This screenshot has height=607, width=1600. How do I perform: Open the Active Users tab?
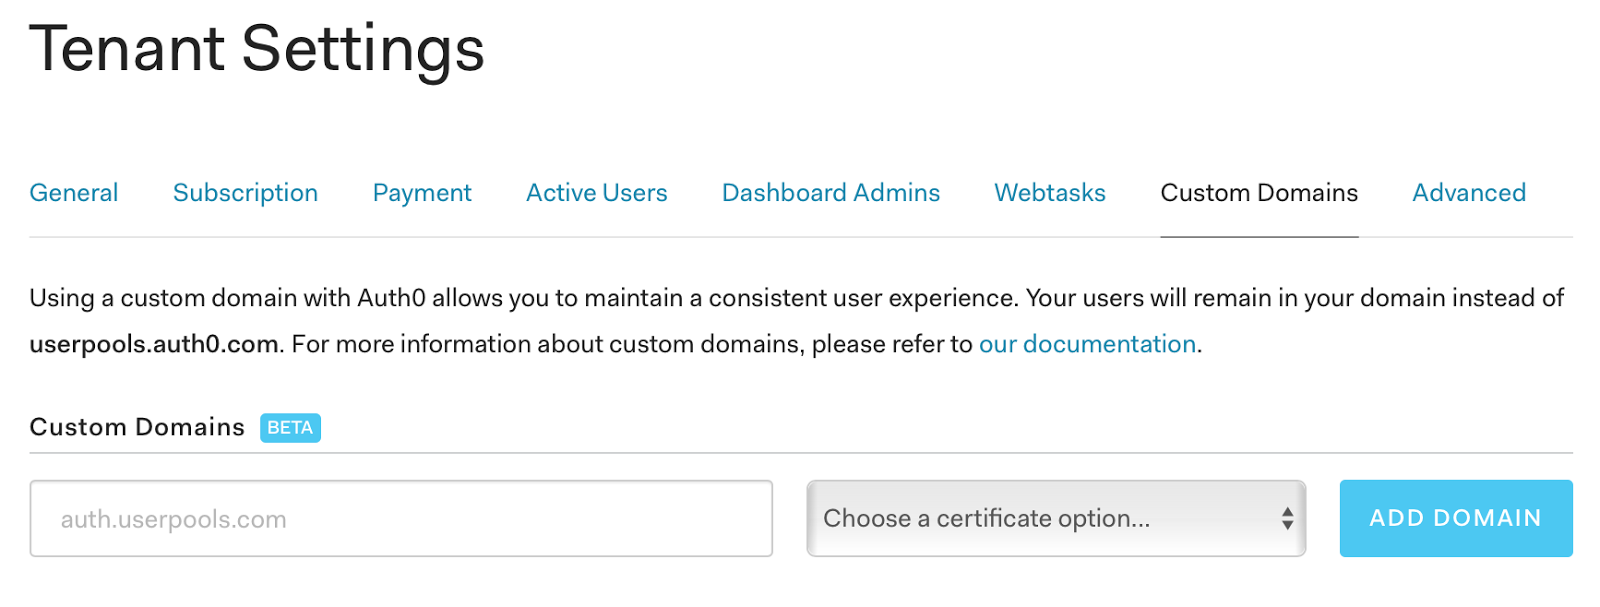(x=597, y=193)
